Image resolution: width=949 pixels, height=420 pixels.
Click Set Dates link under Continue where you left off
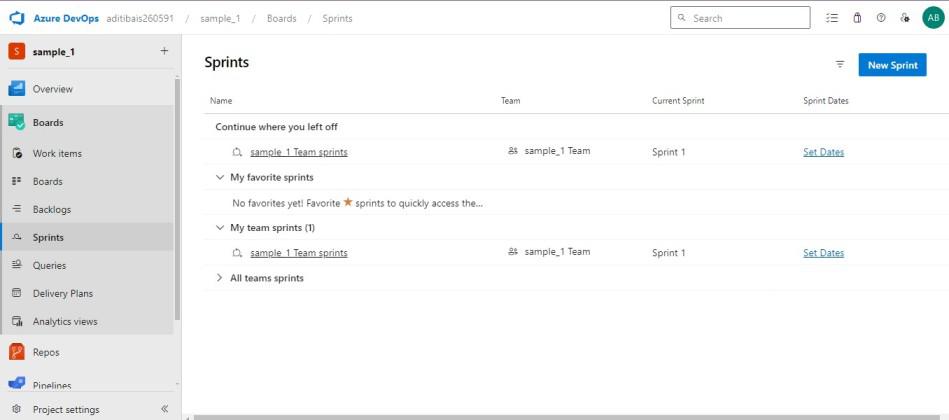click(823, 152)
